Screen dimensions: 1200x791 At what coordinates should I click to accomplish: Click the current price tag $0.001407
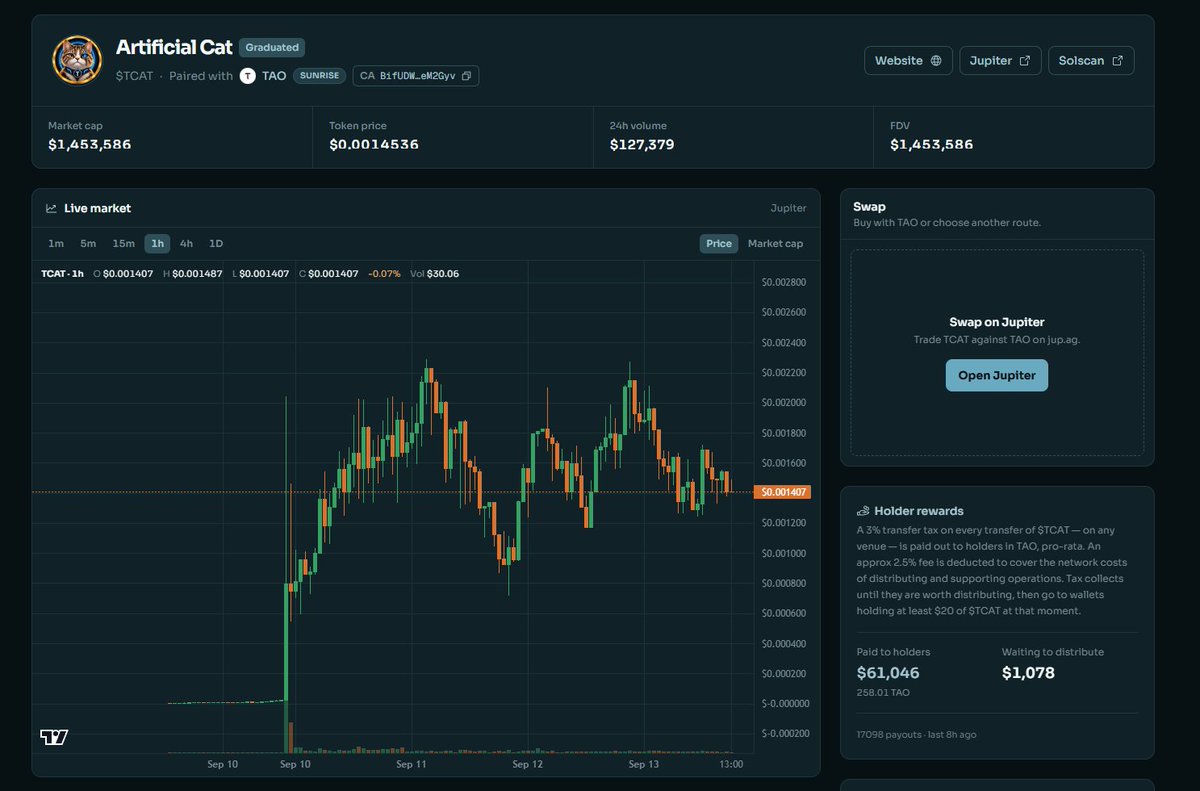click(784, 492)
